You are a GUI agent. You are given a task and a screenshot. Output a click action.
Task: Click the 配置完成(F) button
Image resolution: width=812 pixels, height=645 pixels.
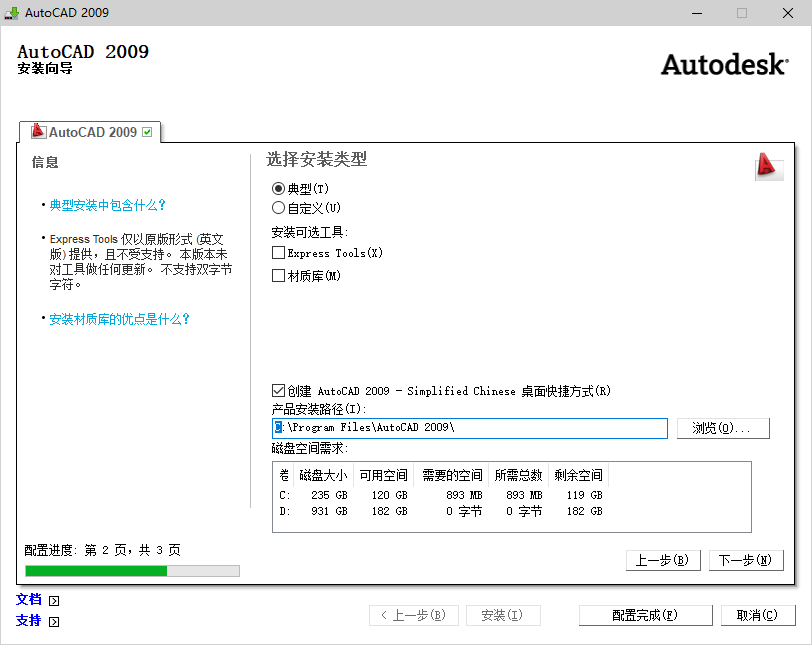(645, 614)
